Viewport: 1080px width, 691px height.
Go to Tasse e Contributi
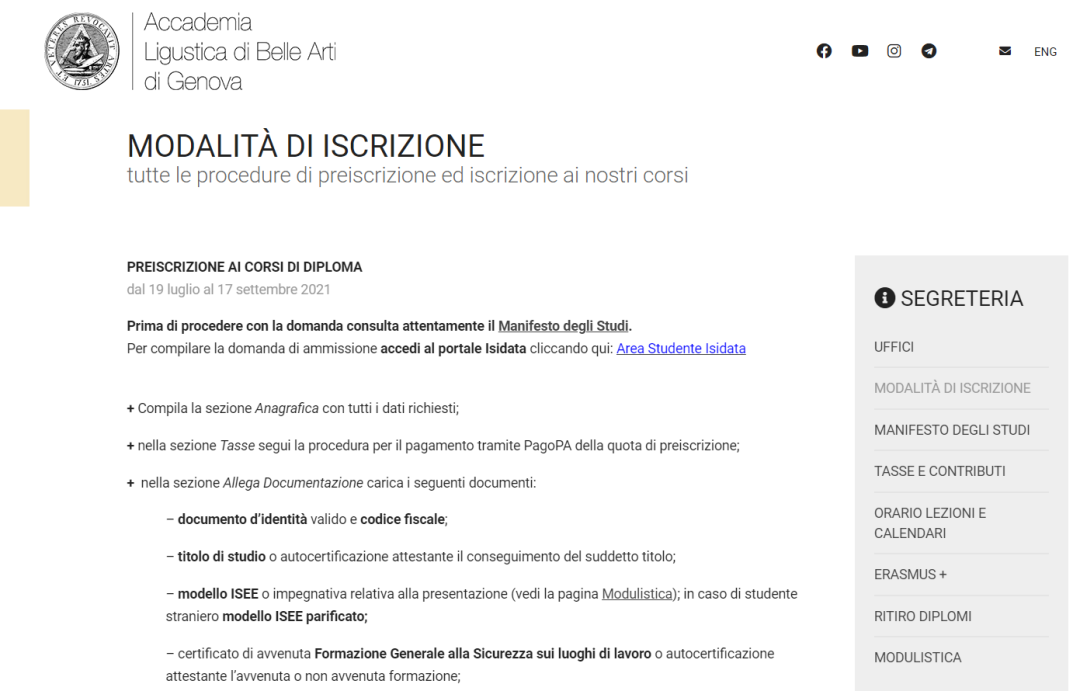pos(939,471)
